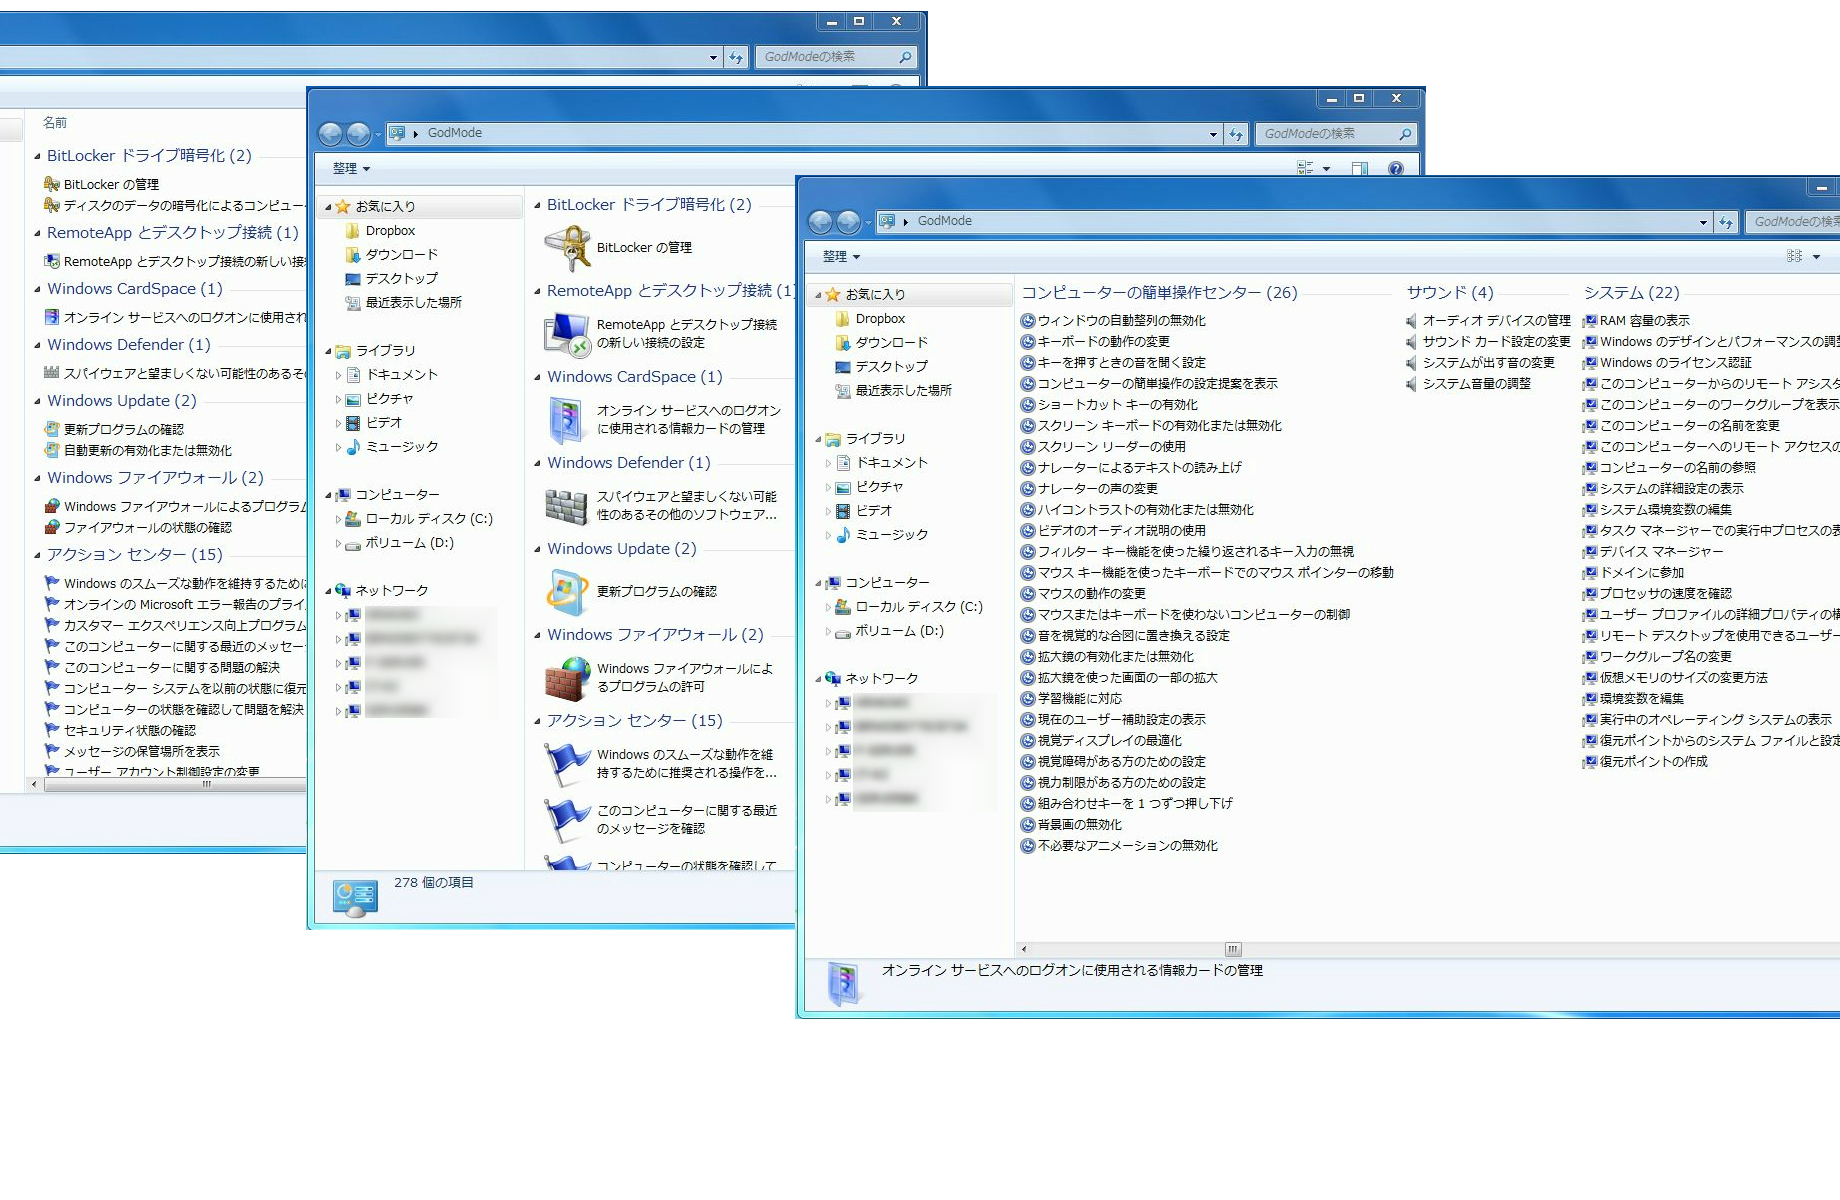Open BitLocker の管理 icon in middle window
1840x1200 pixels.
pyautogui.click(x=567, y=248)
